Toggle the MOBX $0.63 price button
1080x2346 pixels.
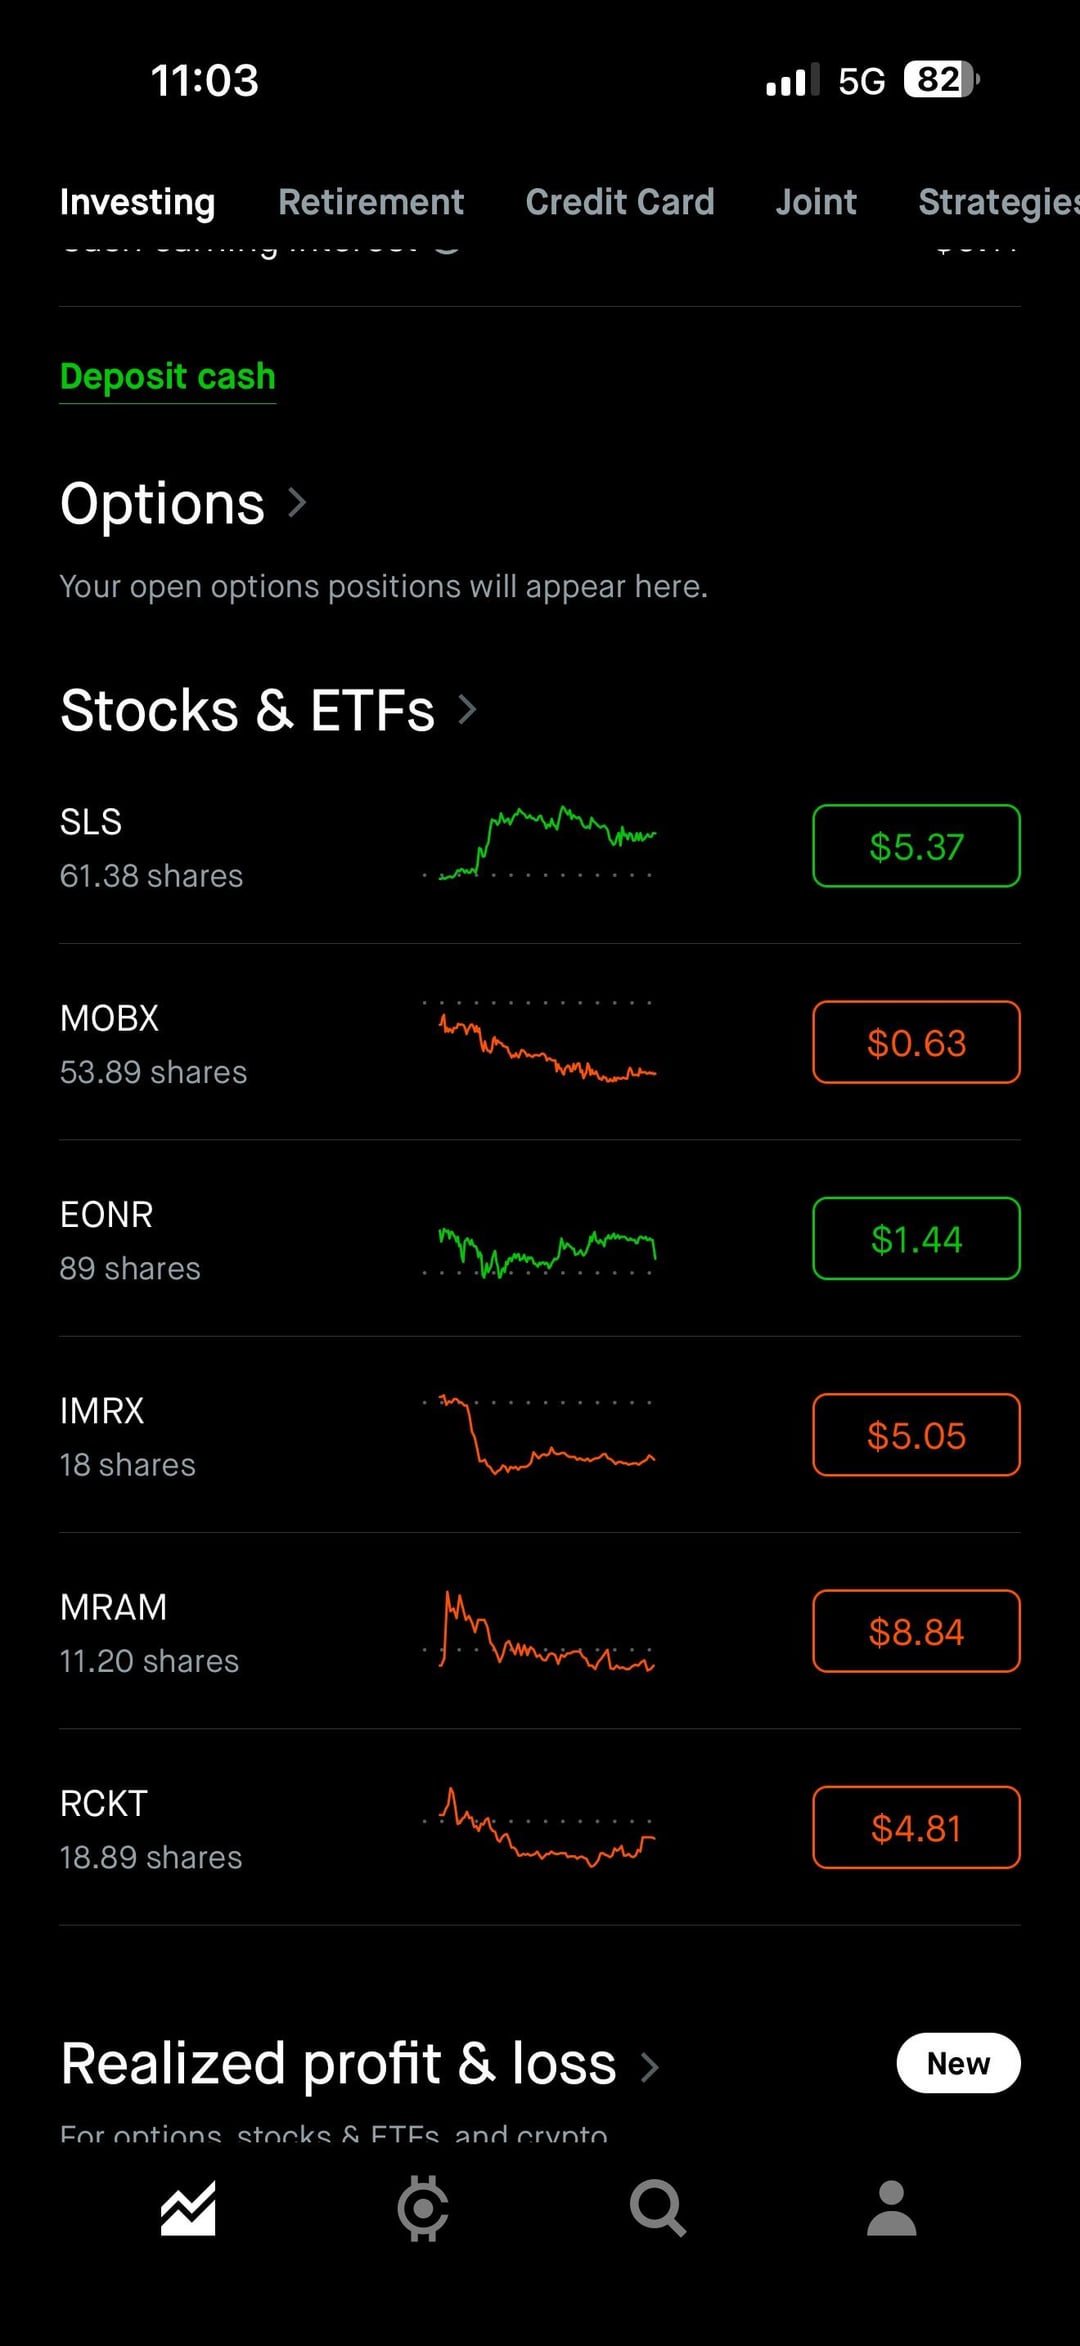point(916,1042)
